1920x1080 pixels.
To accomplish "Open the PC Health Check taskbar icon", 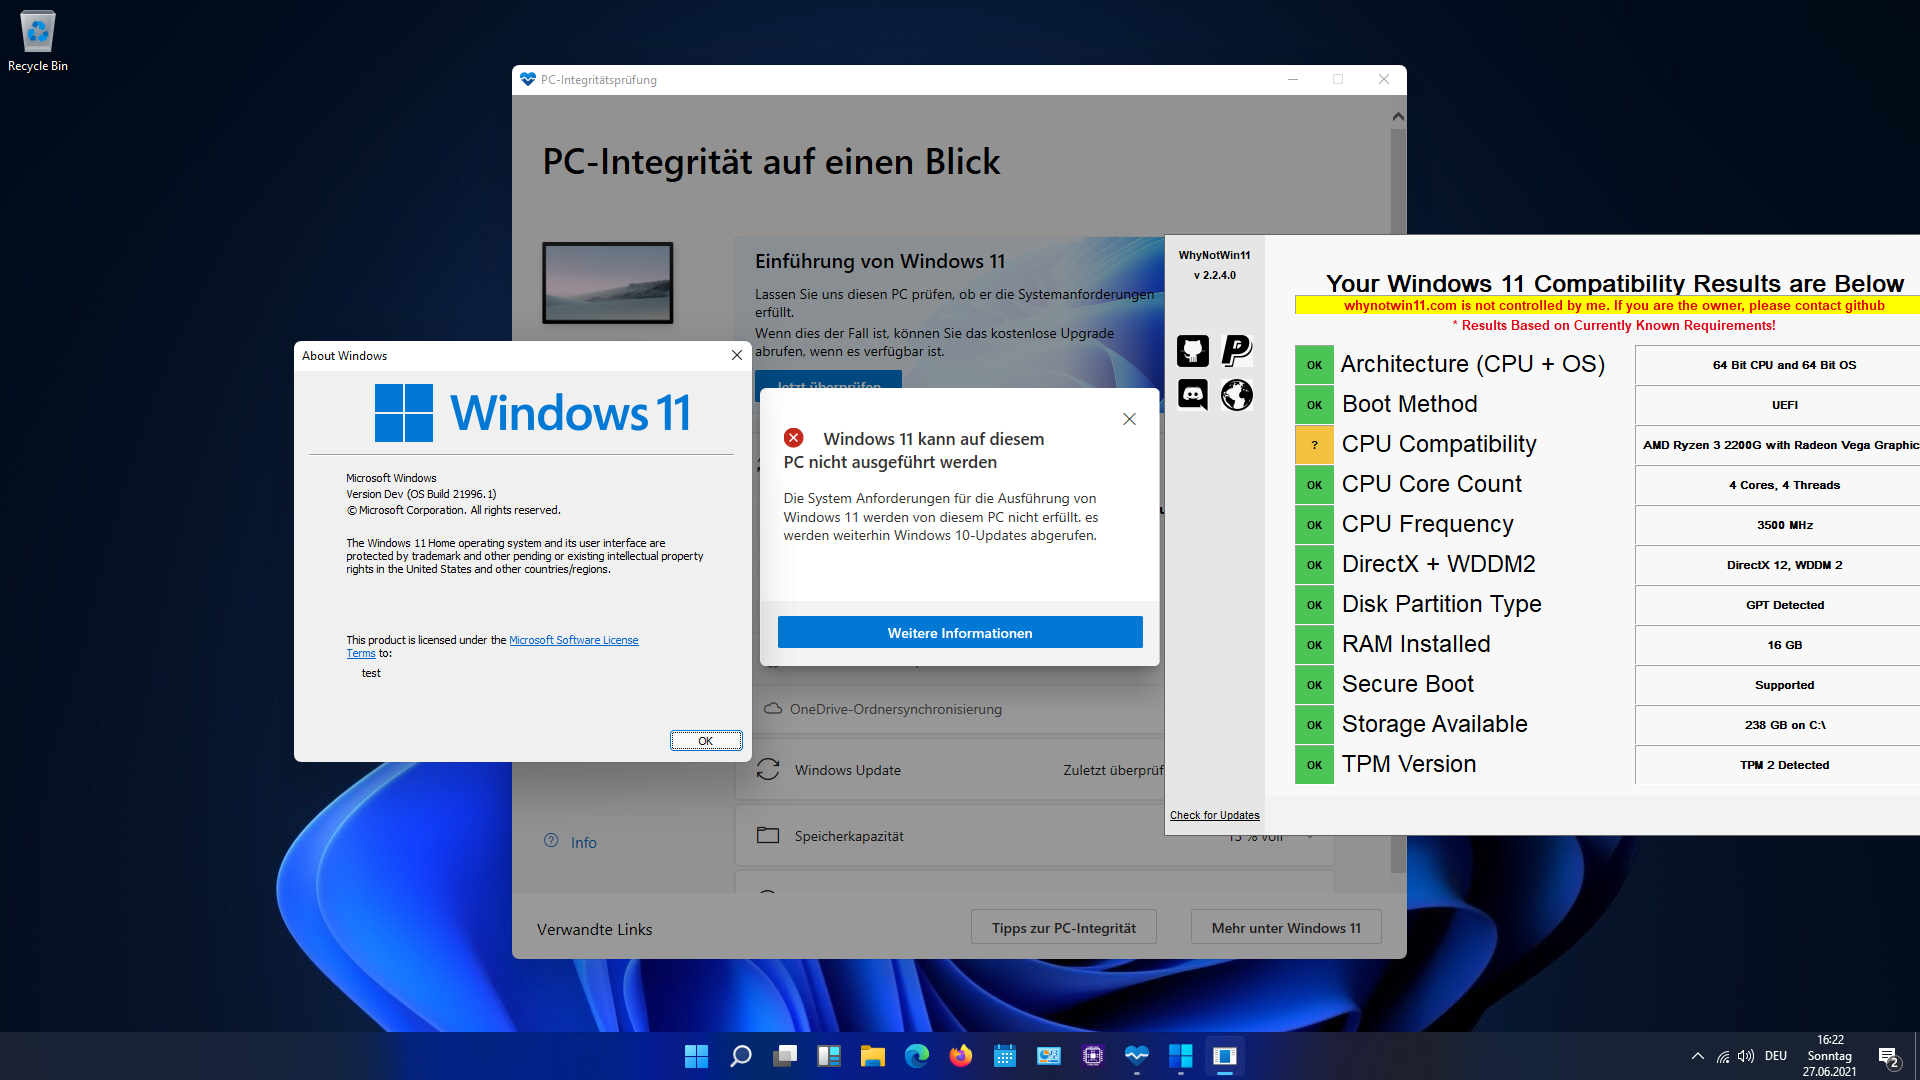I will 1137,1056.
